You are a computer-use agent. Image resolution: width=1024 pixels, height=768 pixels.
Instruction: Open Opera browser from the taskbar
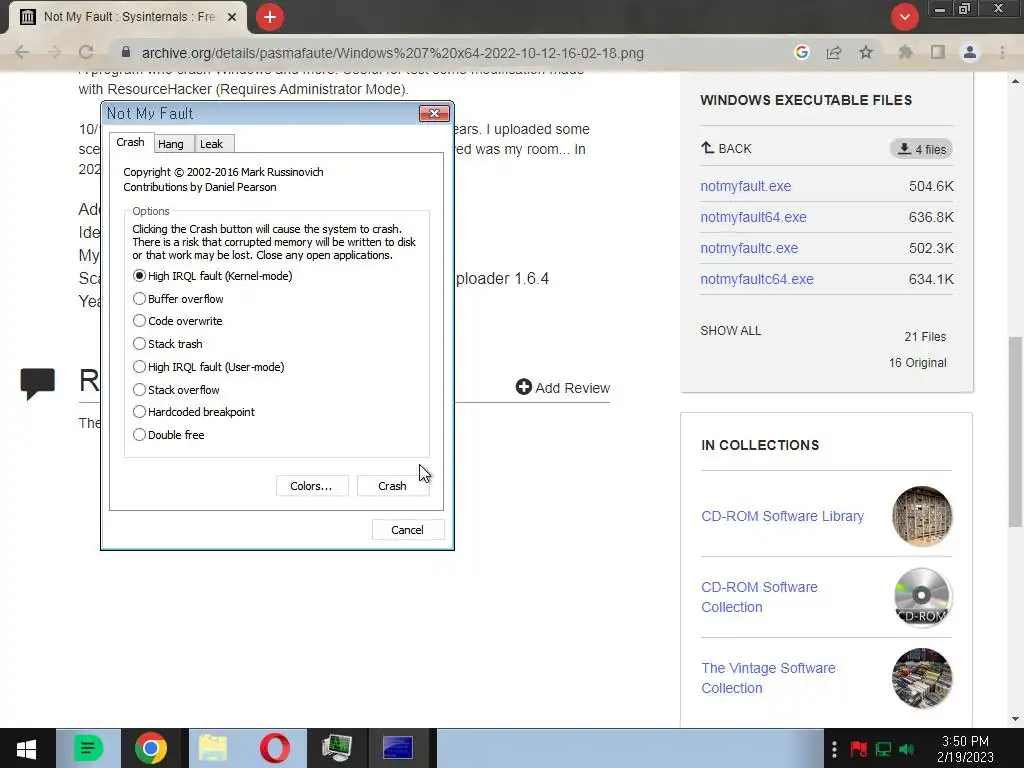(x=275, y=748)
